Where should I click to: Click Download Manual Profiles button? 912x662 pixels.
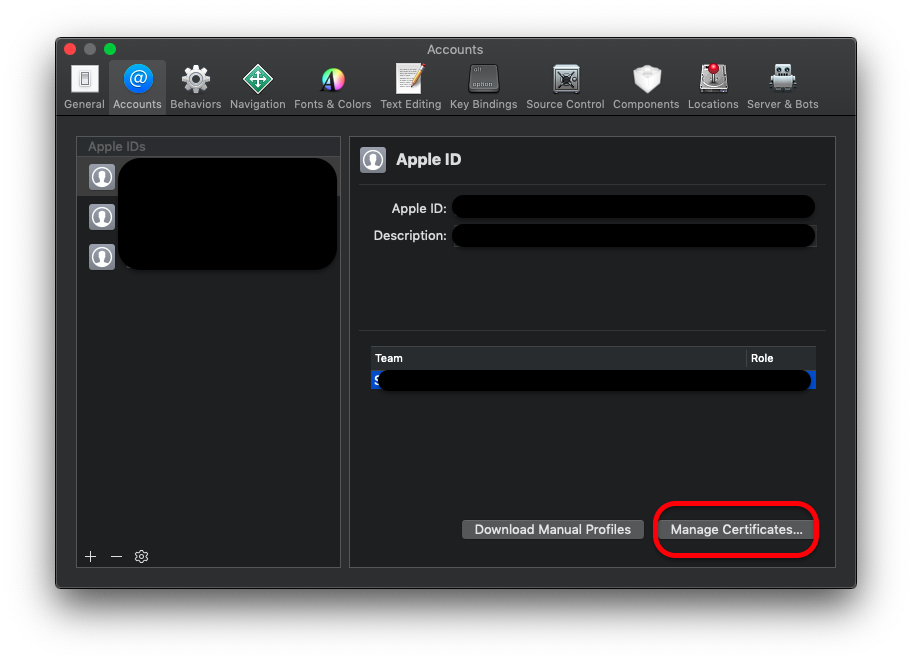pos(553,529)
